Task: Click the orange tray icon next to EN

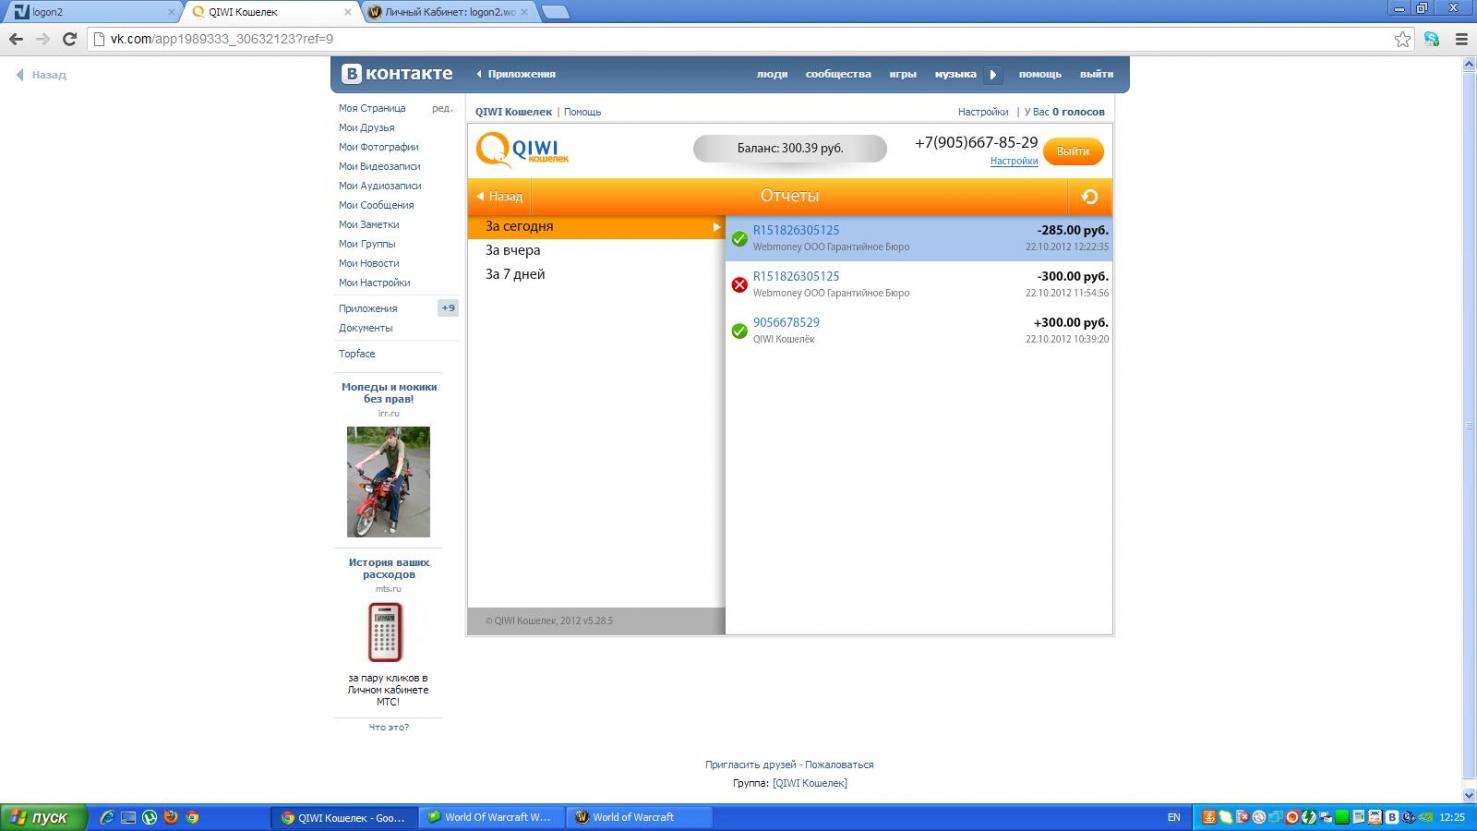Action: (1209, 817)
